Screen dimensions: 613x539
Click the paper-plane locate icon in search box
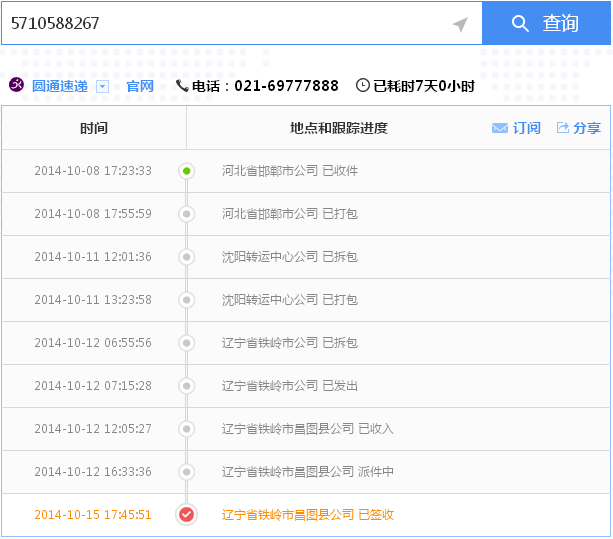[460, 24]
